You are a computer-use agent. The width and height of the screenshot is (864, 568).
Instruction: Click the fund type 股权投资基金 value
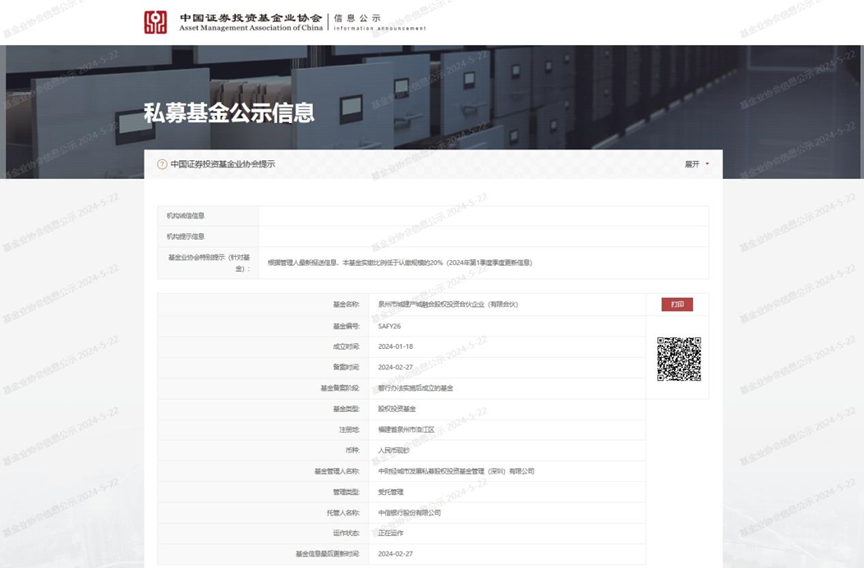396,408
